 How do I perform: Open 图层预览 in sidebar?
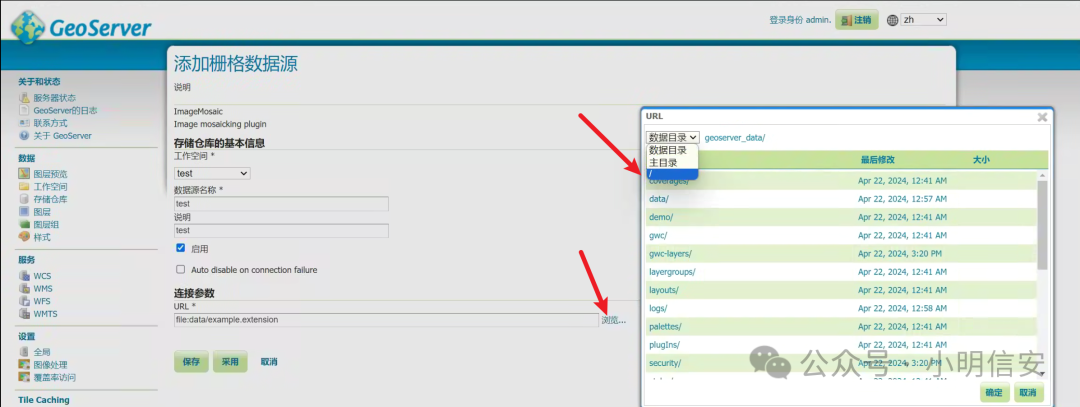pyautogui.click(x=51, y=174)
